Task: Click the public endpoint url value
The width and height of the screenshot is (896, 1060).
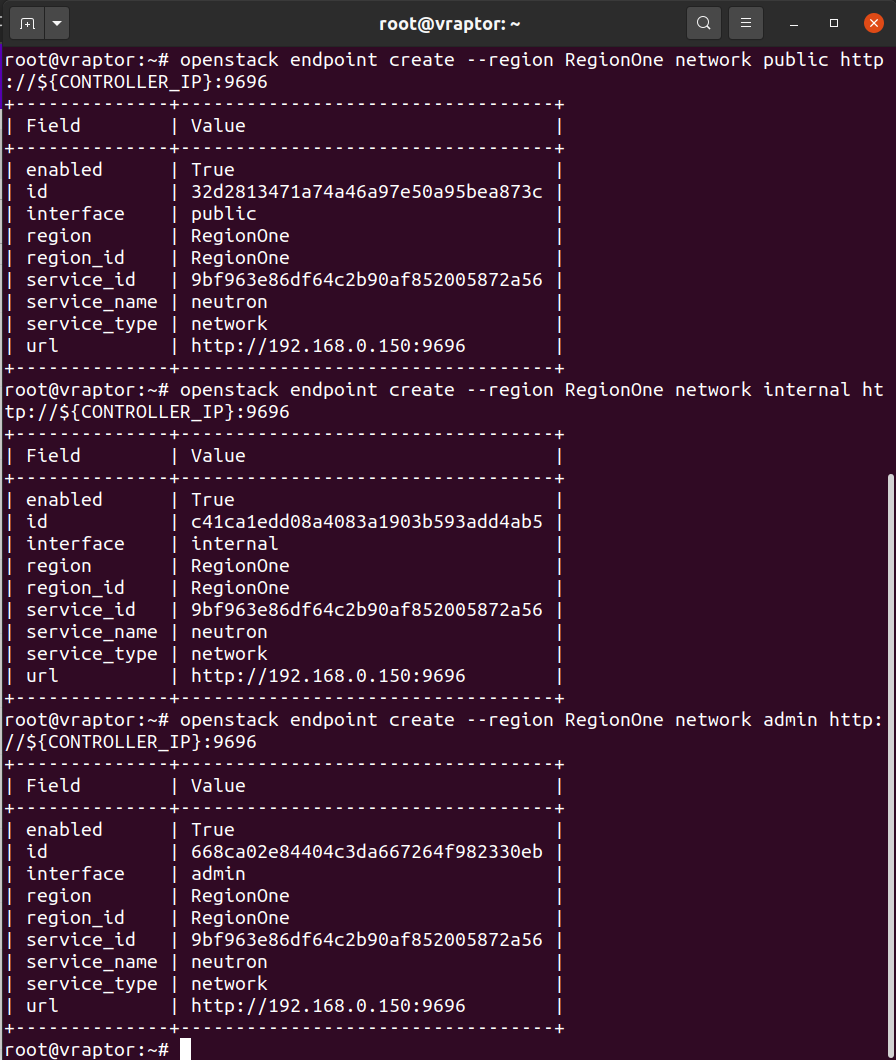Action: tap(328, 346)
